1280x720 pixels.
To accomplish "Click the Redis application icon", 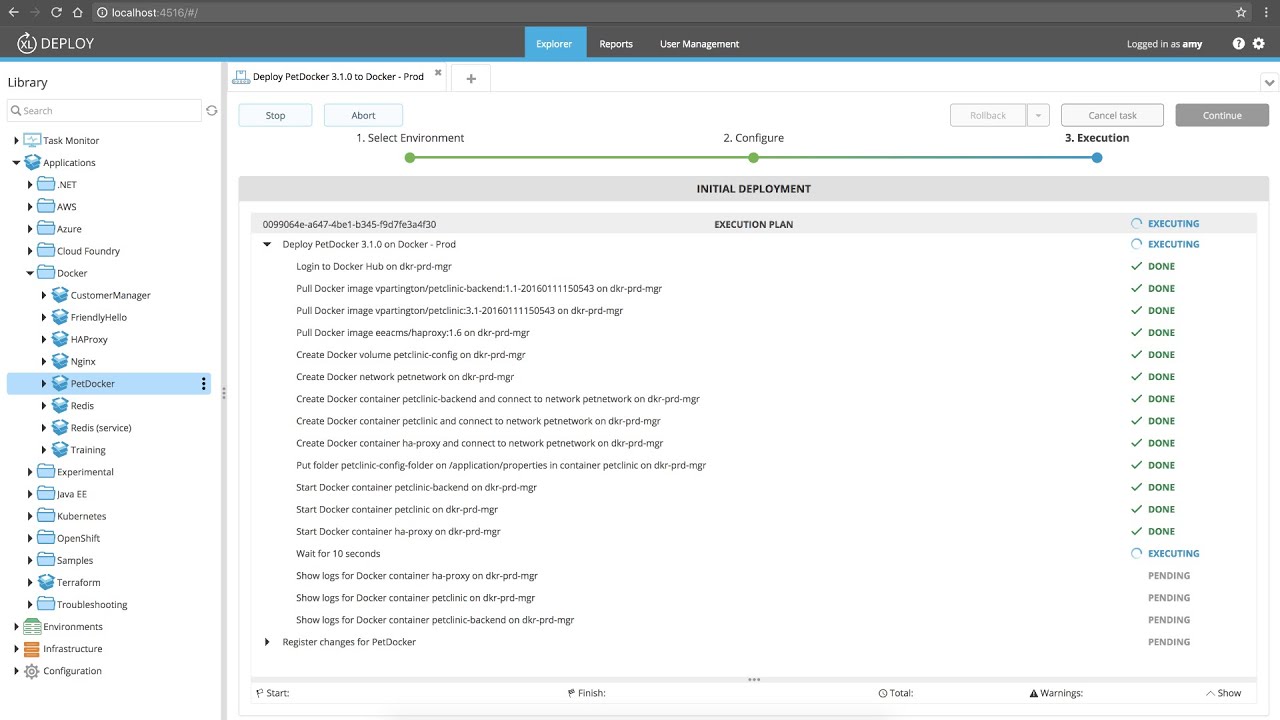I will click(x=60, y=406).
